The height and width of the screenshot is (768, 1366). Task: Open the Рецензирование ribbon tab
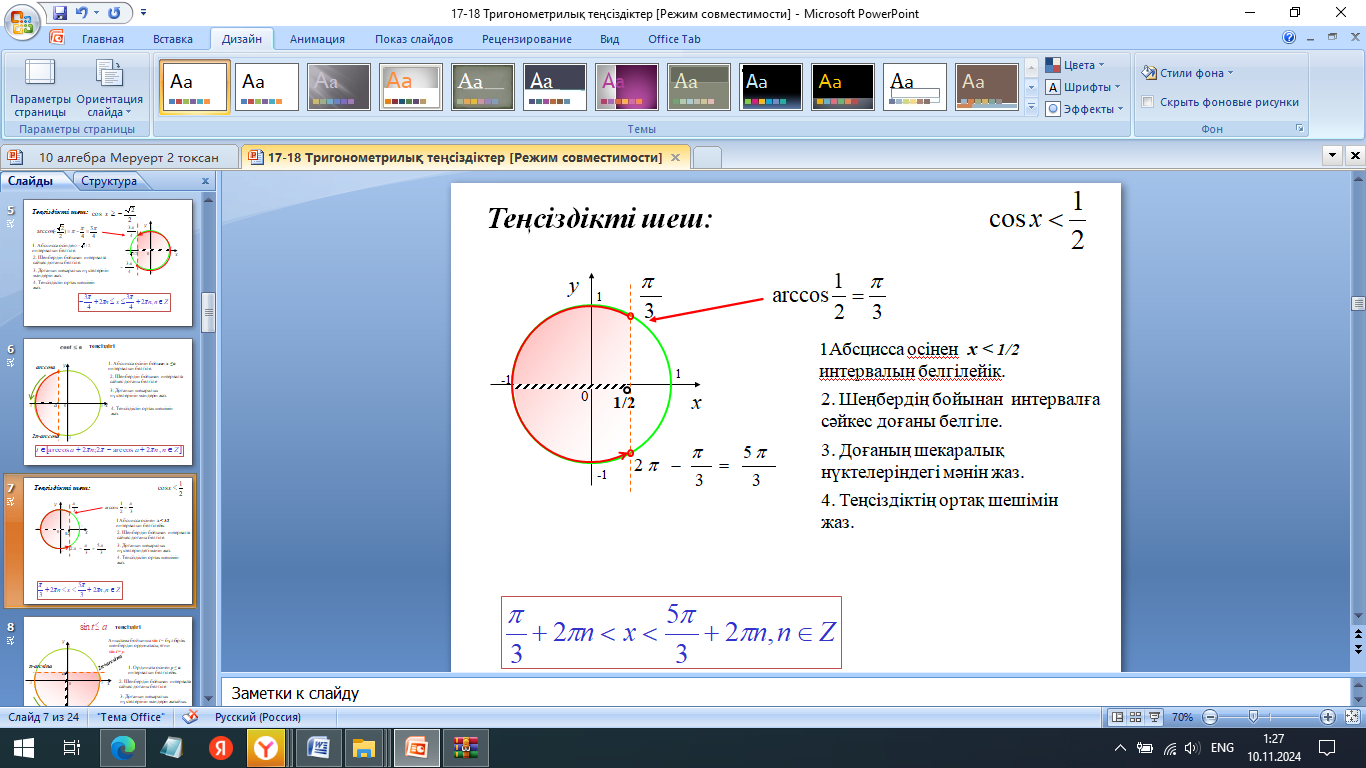527,39
